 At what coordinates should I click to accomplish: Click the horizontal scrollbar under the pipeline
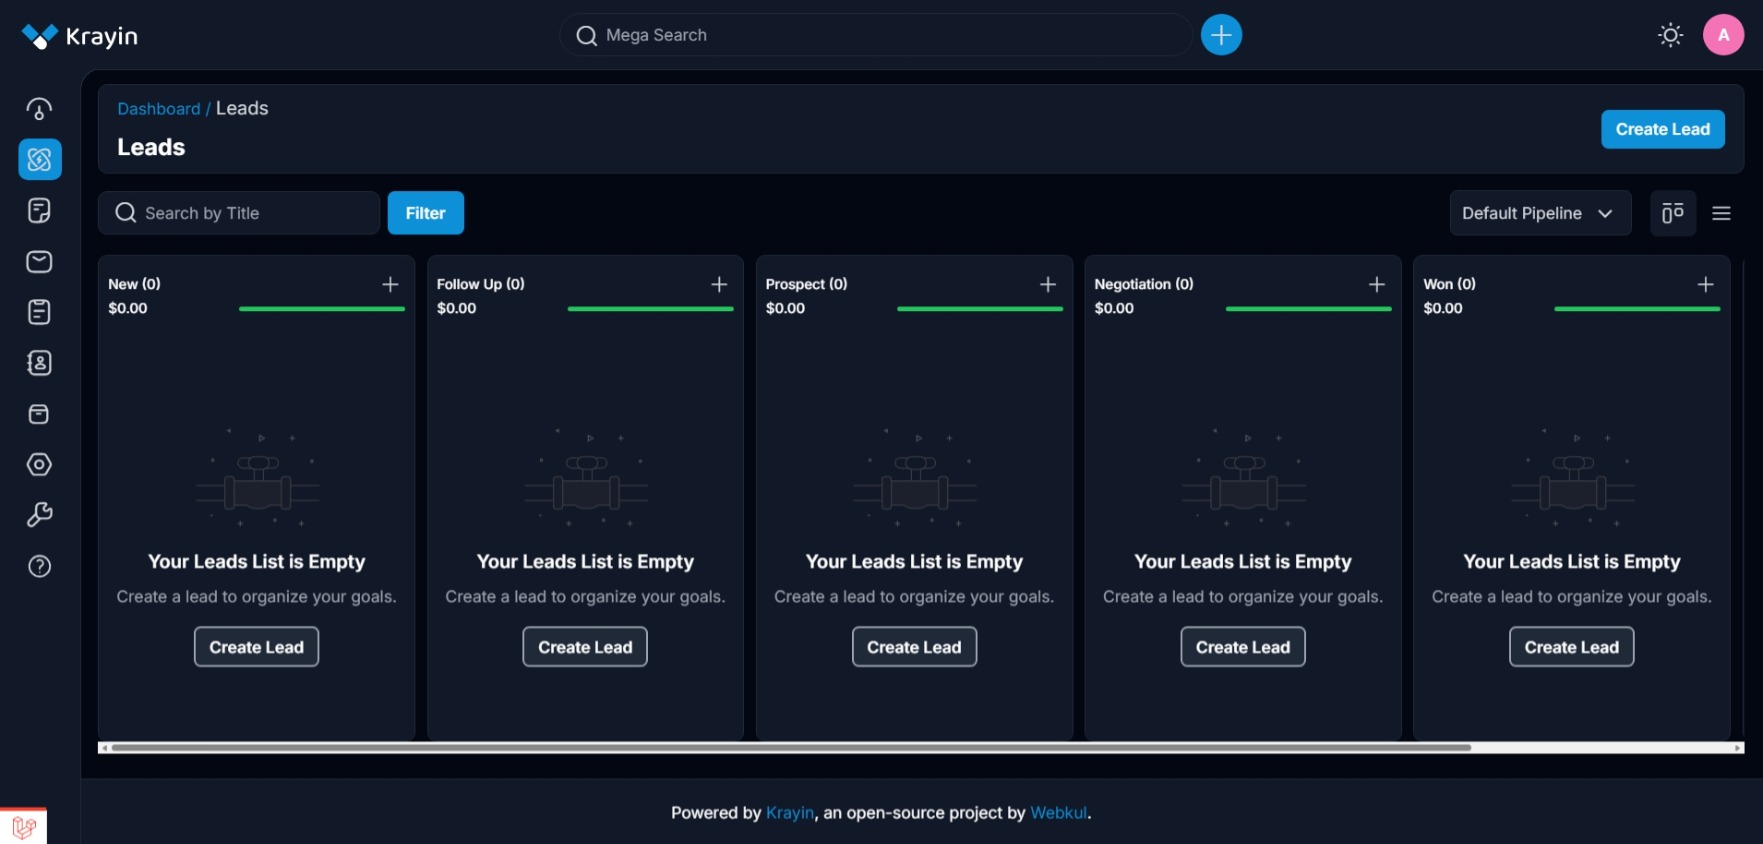pyautogui.click(x=790, y=747)
